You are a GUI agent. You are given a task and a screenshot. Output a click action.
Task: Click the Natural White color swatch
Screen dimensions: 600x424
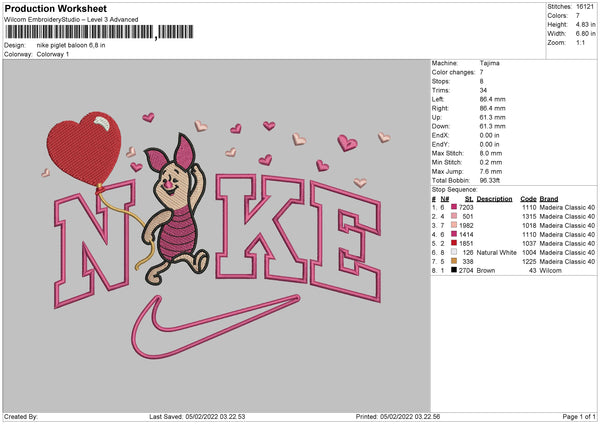point(454,252)
